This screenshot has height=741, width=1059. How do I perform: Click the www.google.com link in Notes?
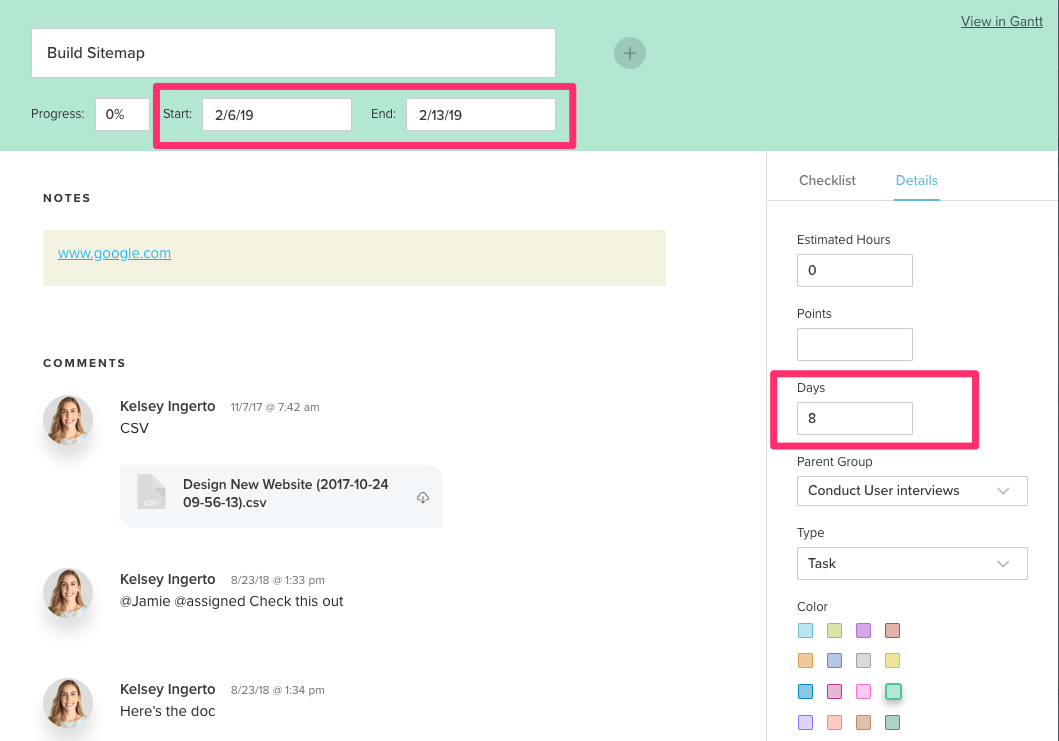114,253
